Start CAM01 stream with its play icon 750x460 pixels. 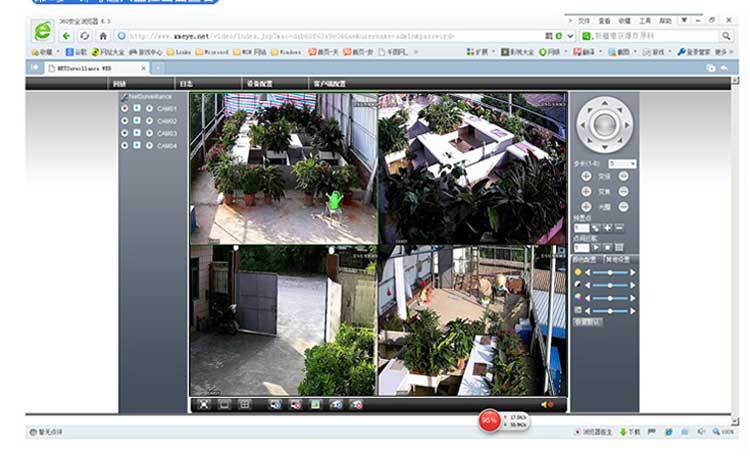pyautogui.click(x=137, y=108)
